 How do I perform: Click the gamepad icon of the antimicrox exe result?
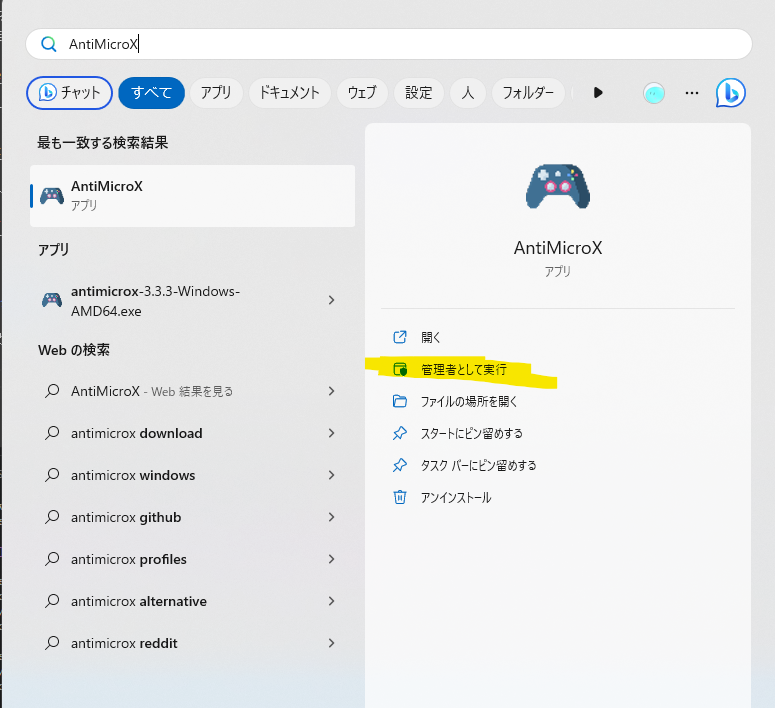[52, 300]
